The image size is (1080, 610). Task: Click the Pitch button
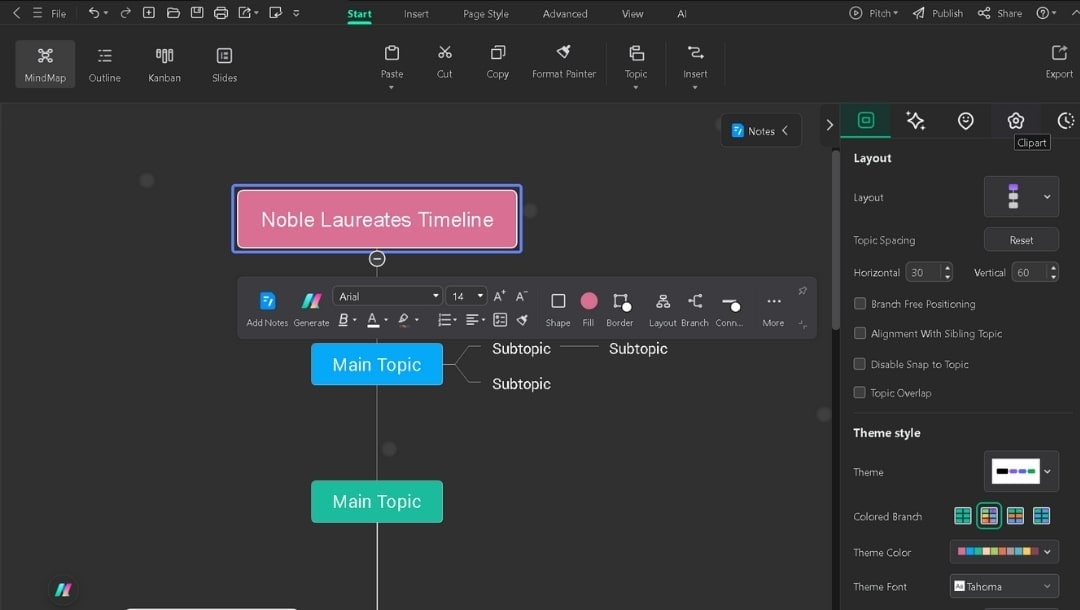pyautogui.click(x=873, y=13)
